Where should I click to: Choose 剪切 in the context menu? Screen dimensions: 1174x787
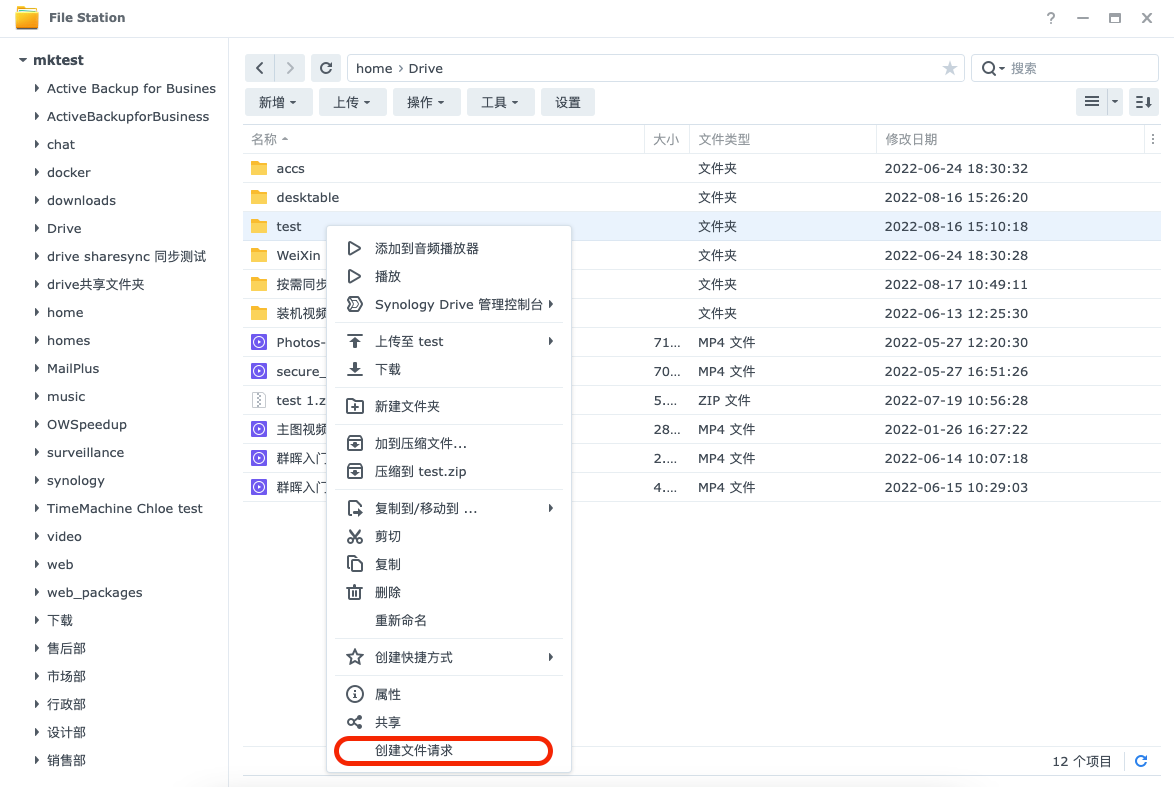click(x=448, y=536)
